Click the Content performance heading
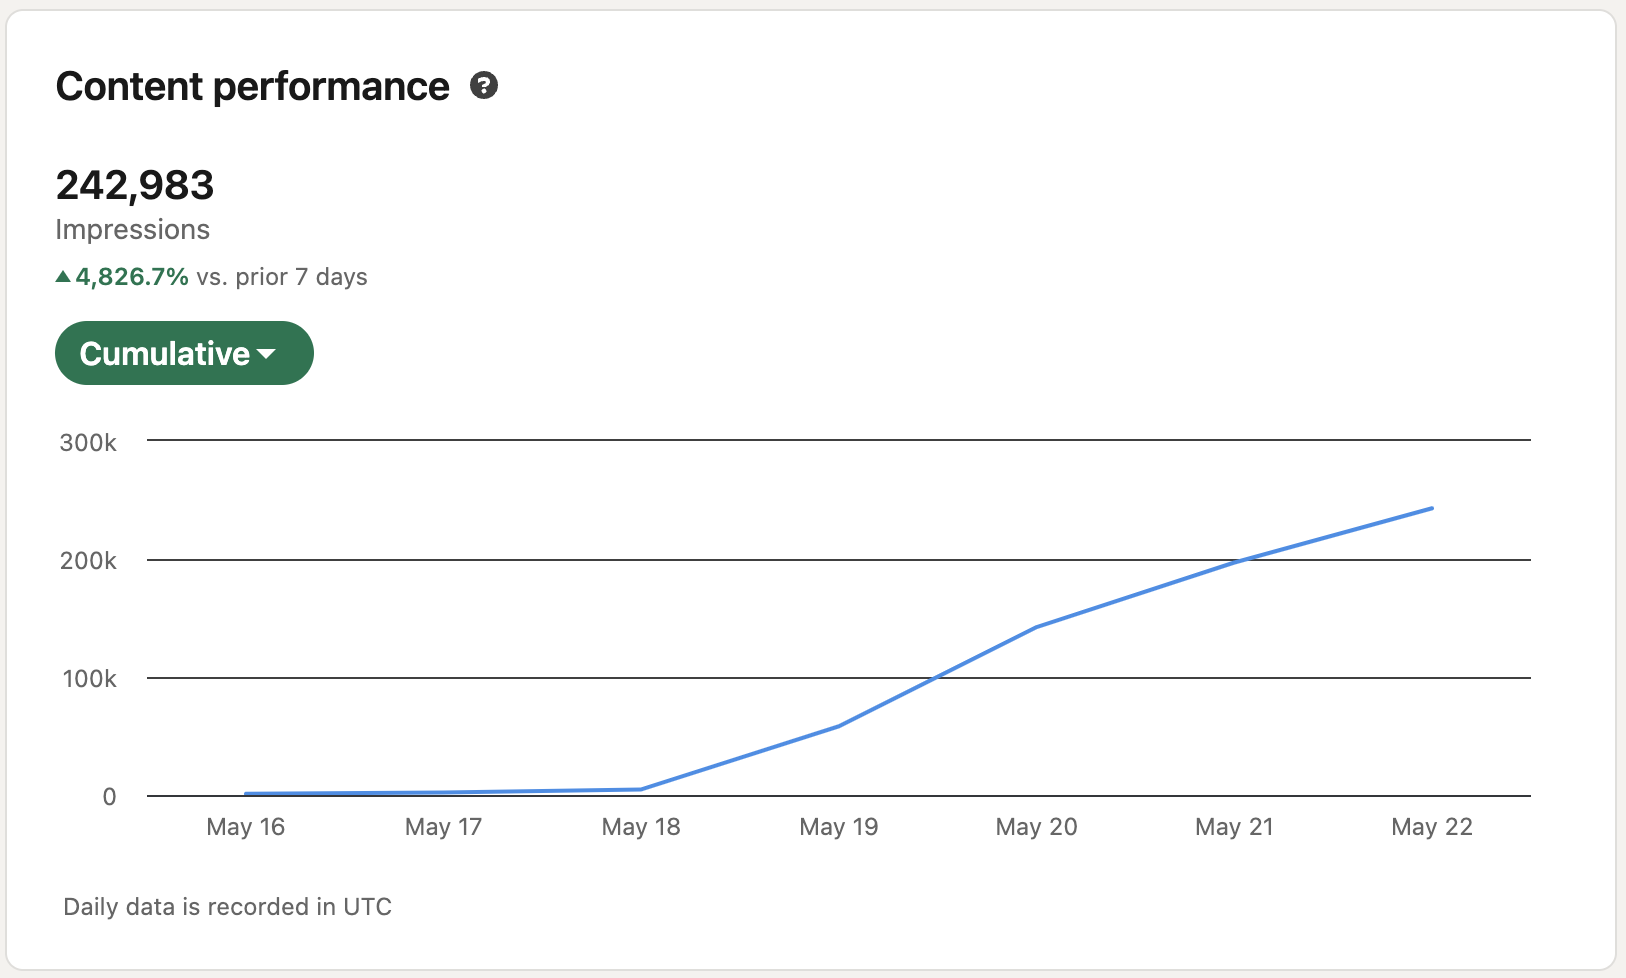 click(x=253, y=87)
